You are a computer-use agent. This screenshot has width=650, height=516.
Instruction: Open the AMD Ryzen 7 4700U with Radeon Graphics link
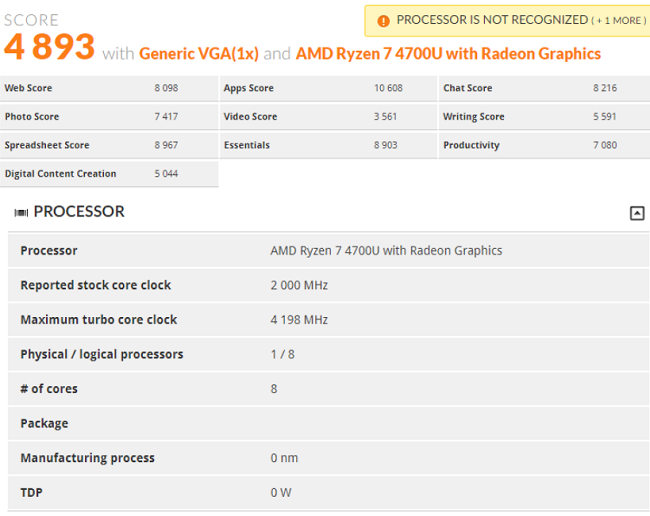pos(448,54)
